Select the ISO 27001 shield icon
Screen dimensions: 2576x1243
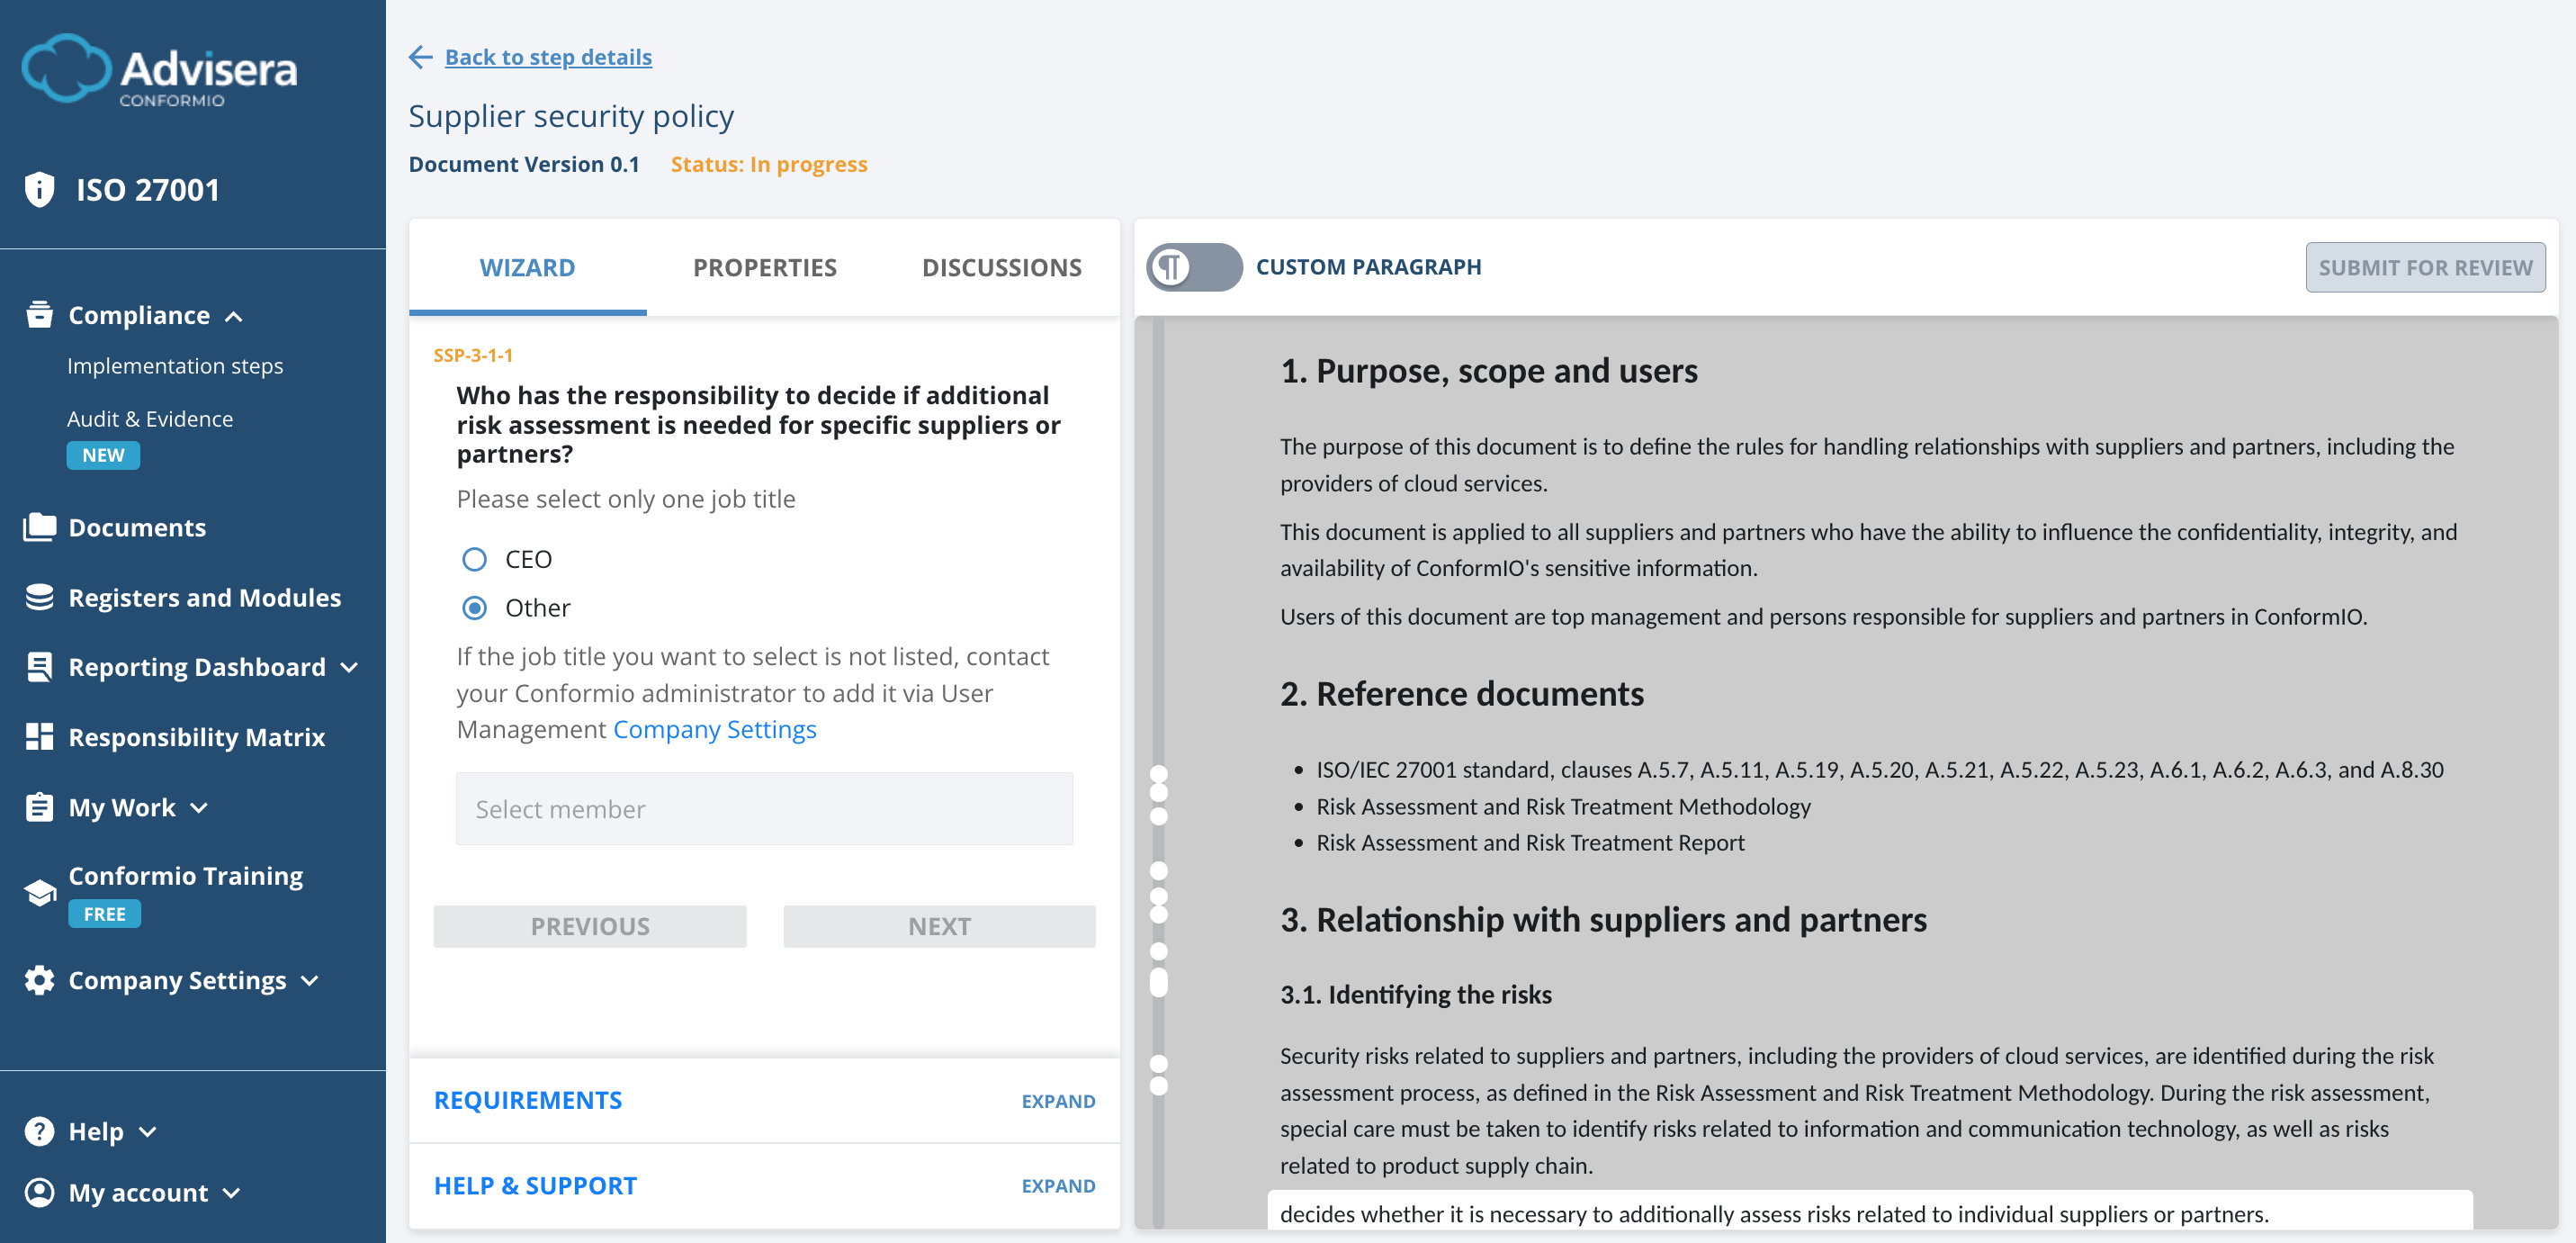point(39,188)
